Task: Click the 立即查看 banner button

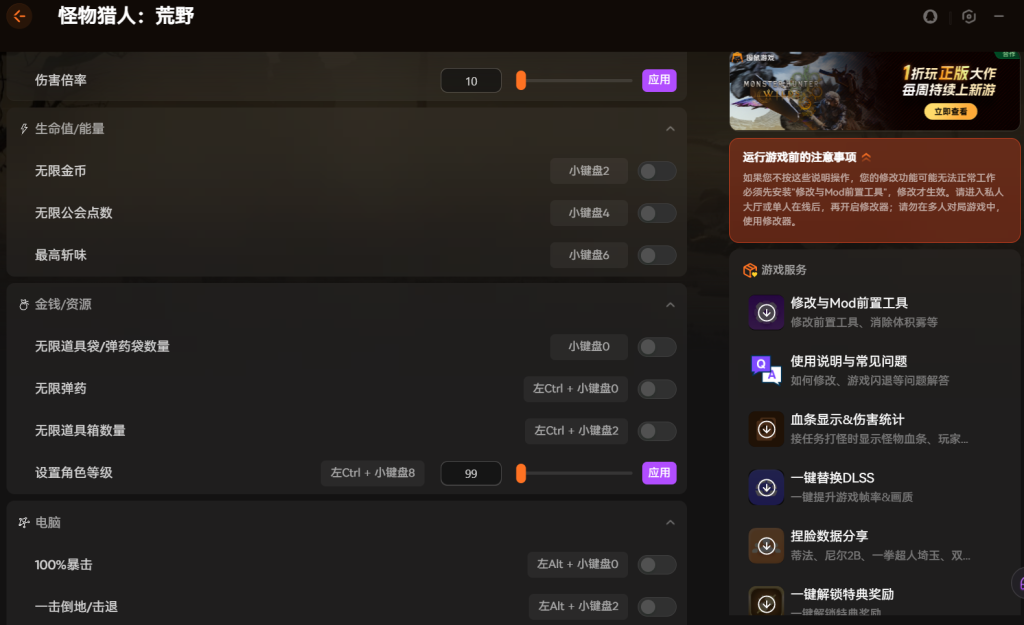Action: [950, 112]
